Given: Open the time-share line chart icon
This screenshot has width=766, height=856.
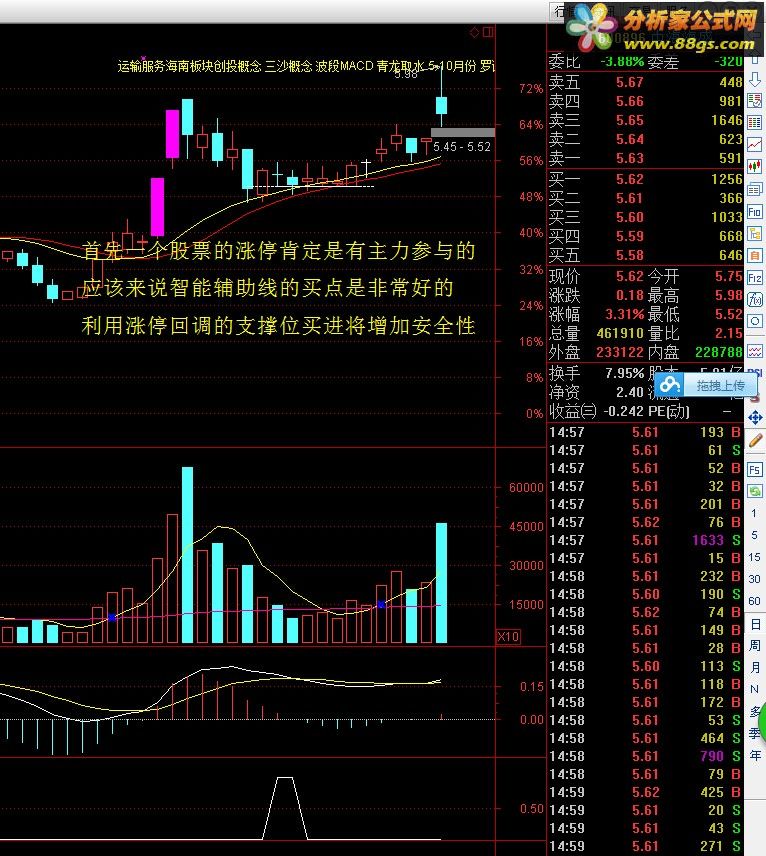Looking at the screenshot, I should click(755, 145).
